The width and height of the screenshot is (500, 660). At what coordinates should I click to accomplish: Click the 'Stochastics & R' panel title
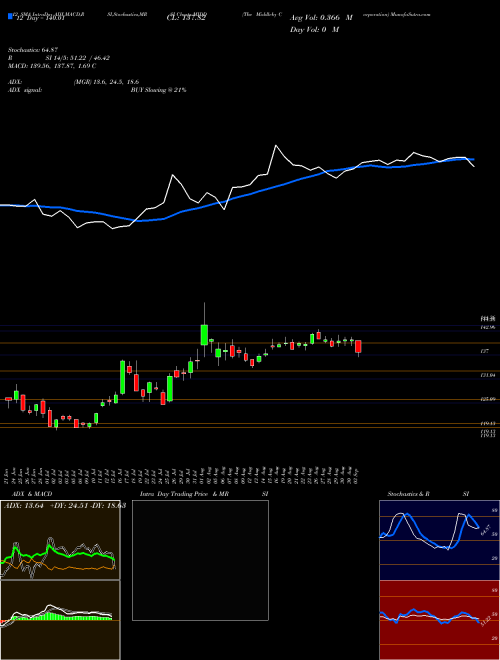[x=408, y=494]
